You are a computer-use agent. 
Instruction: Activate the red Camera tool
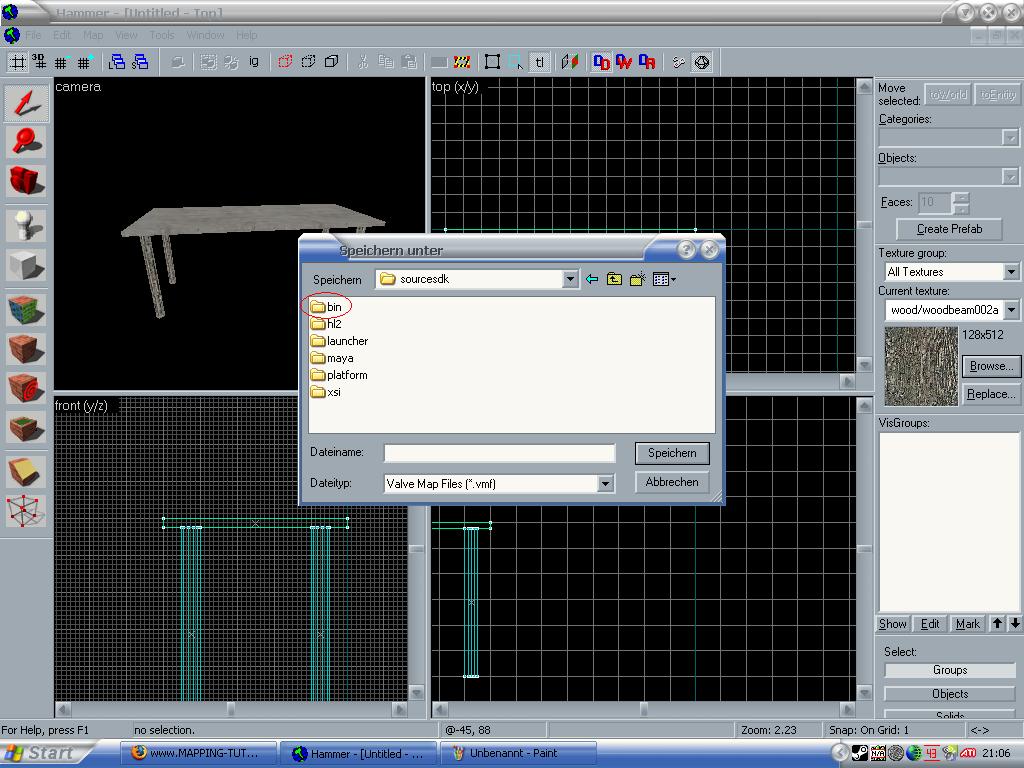click(26, 181)
